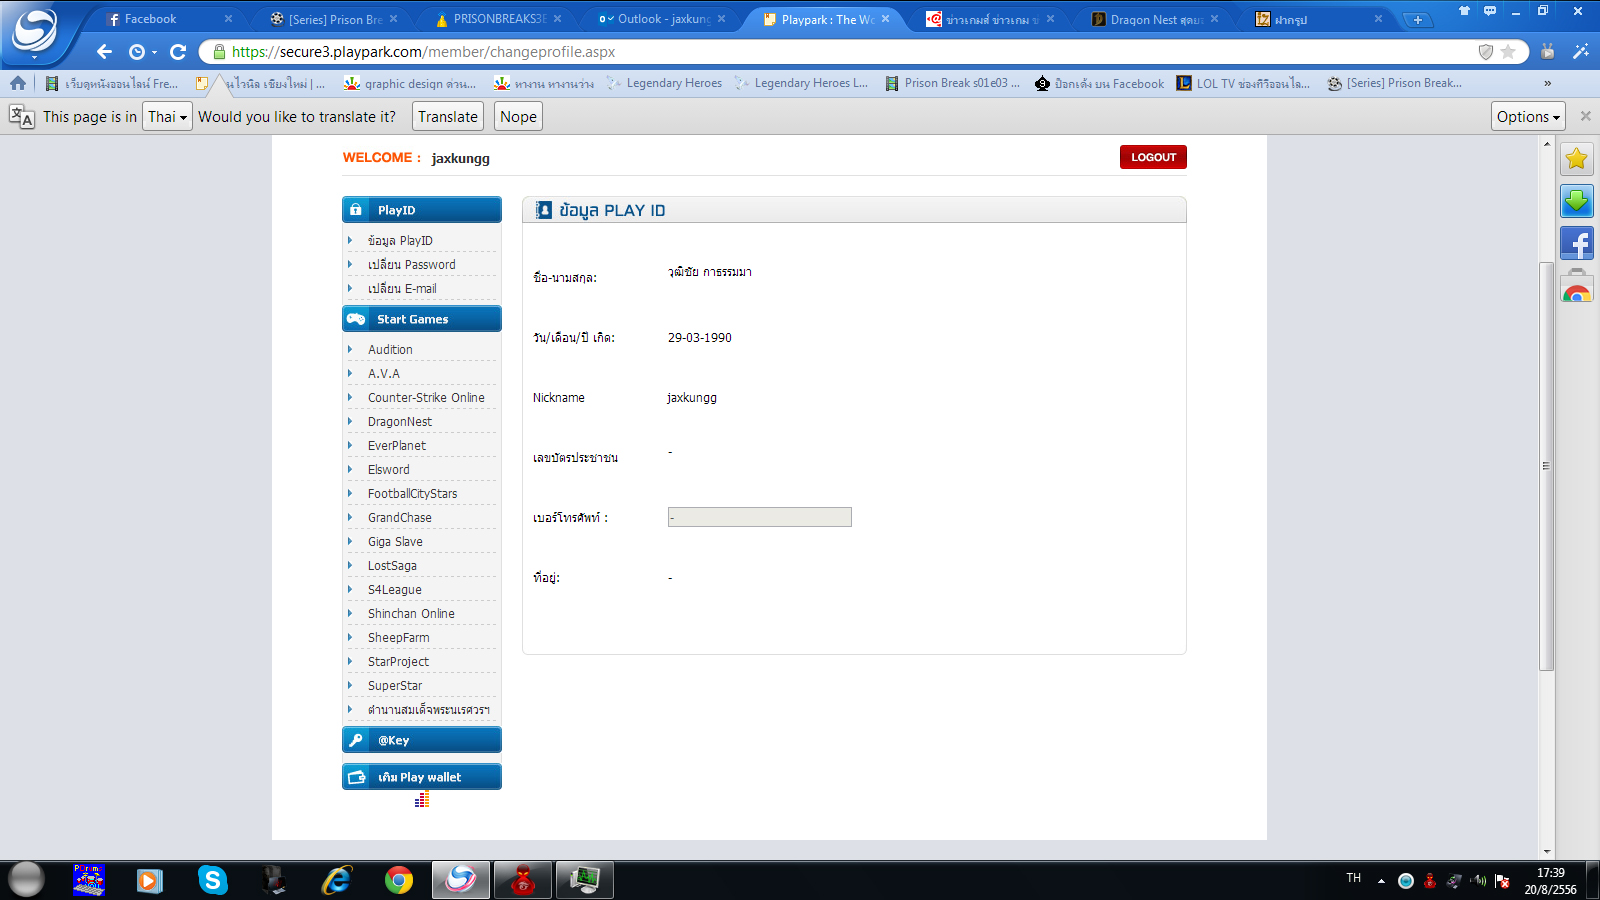The image size is (1600, 900).
Task: Click the translate icon in translation bar
Action: pyautogui.click(x=22, y=116)
